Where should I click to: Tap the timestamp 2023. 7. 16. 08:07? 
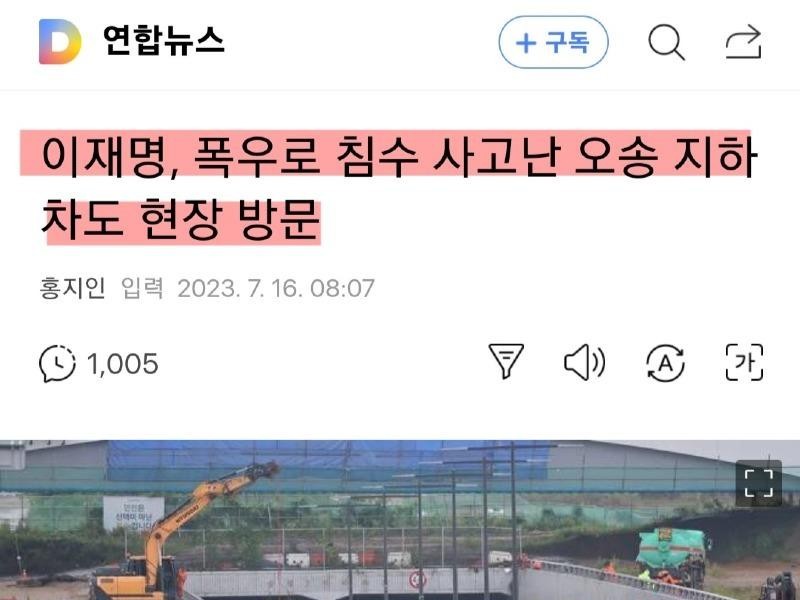276,289
